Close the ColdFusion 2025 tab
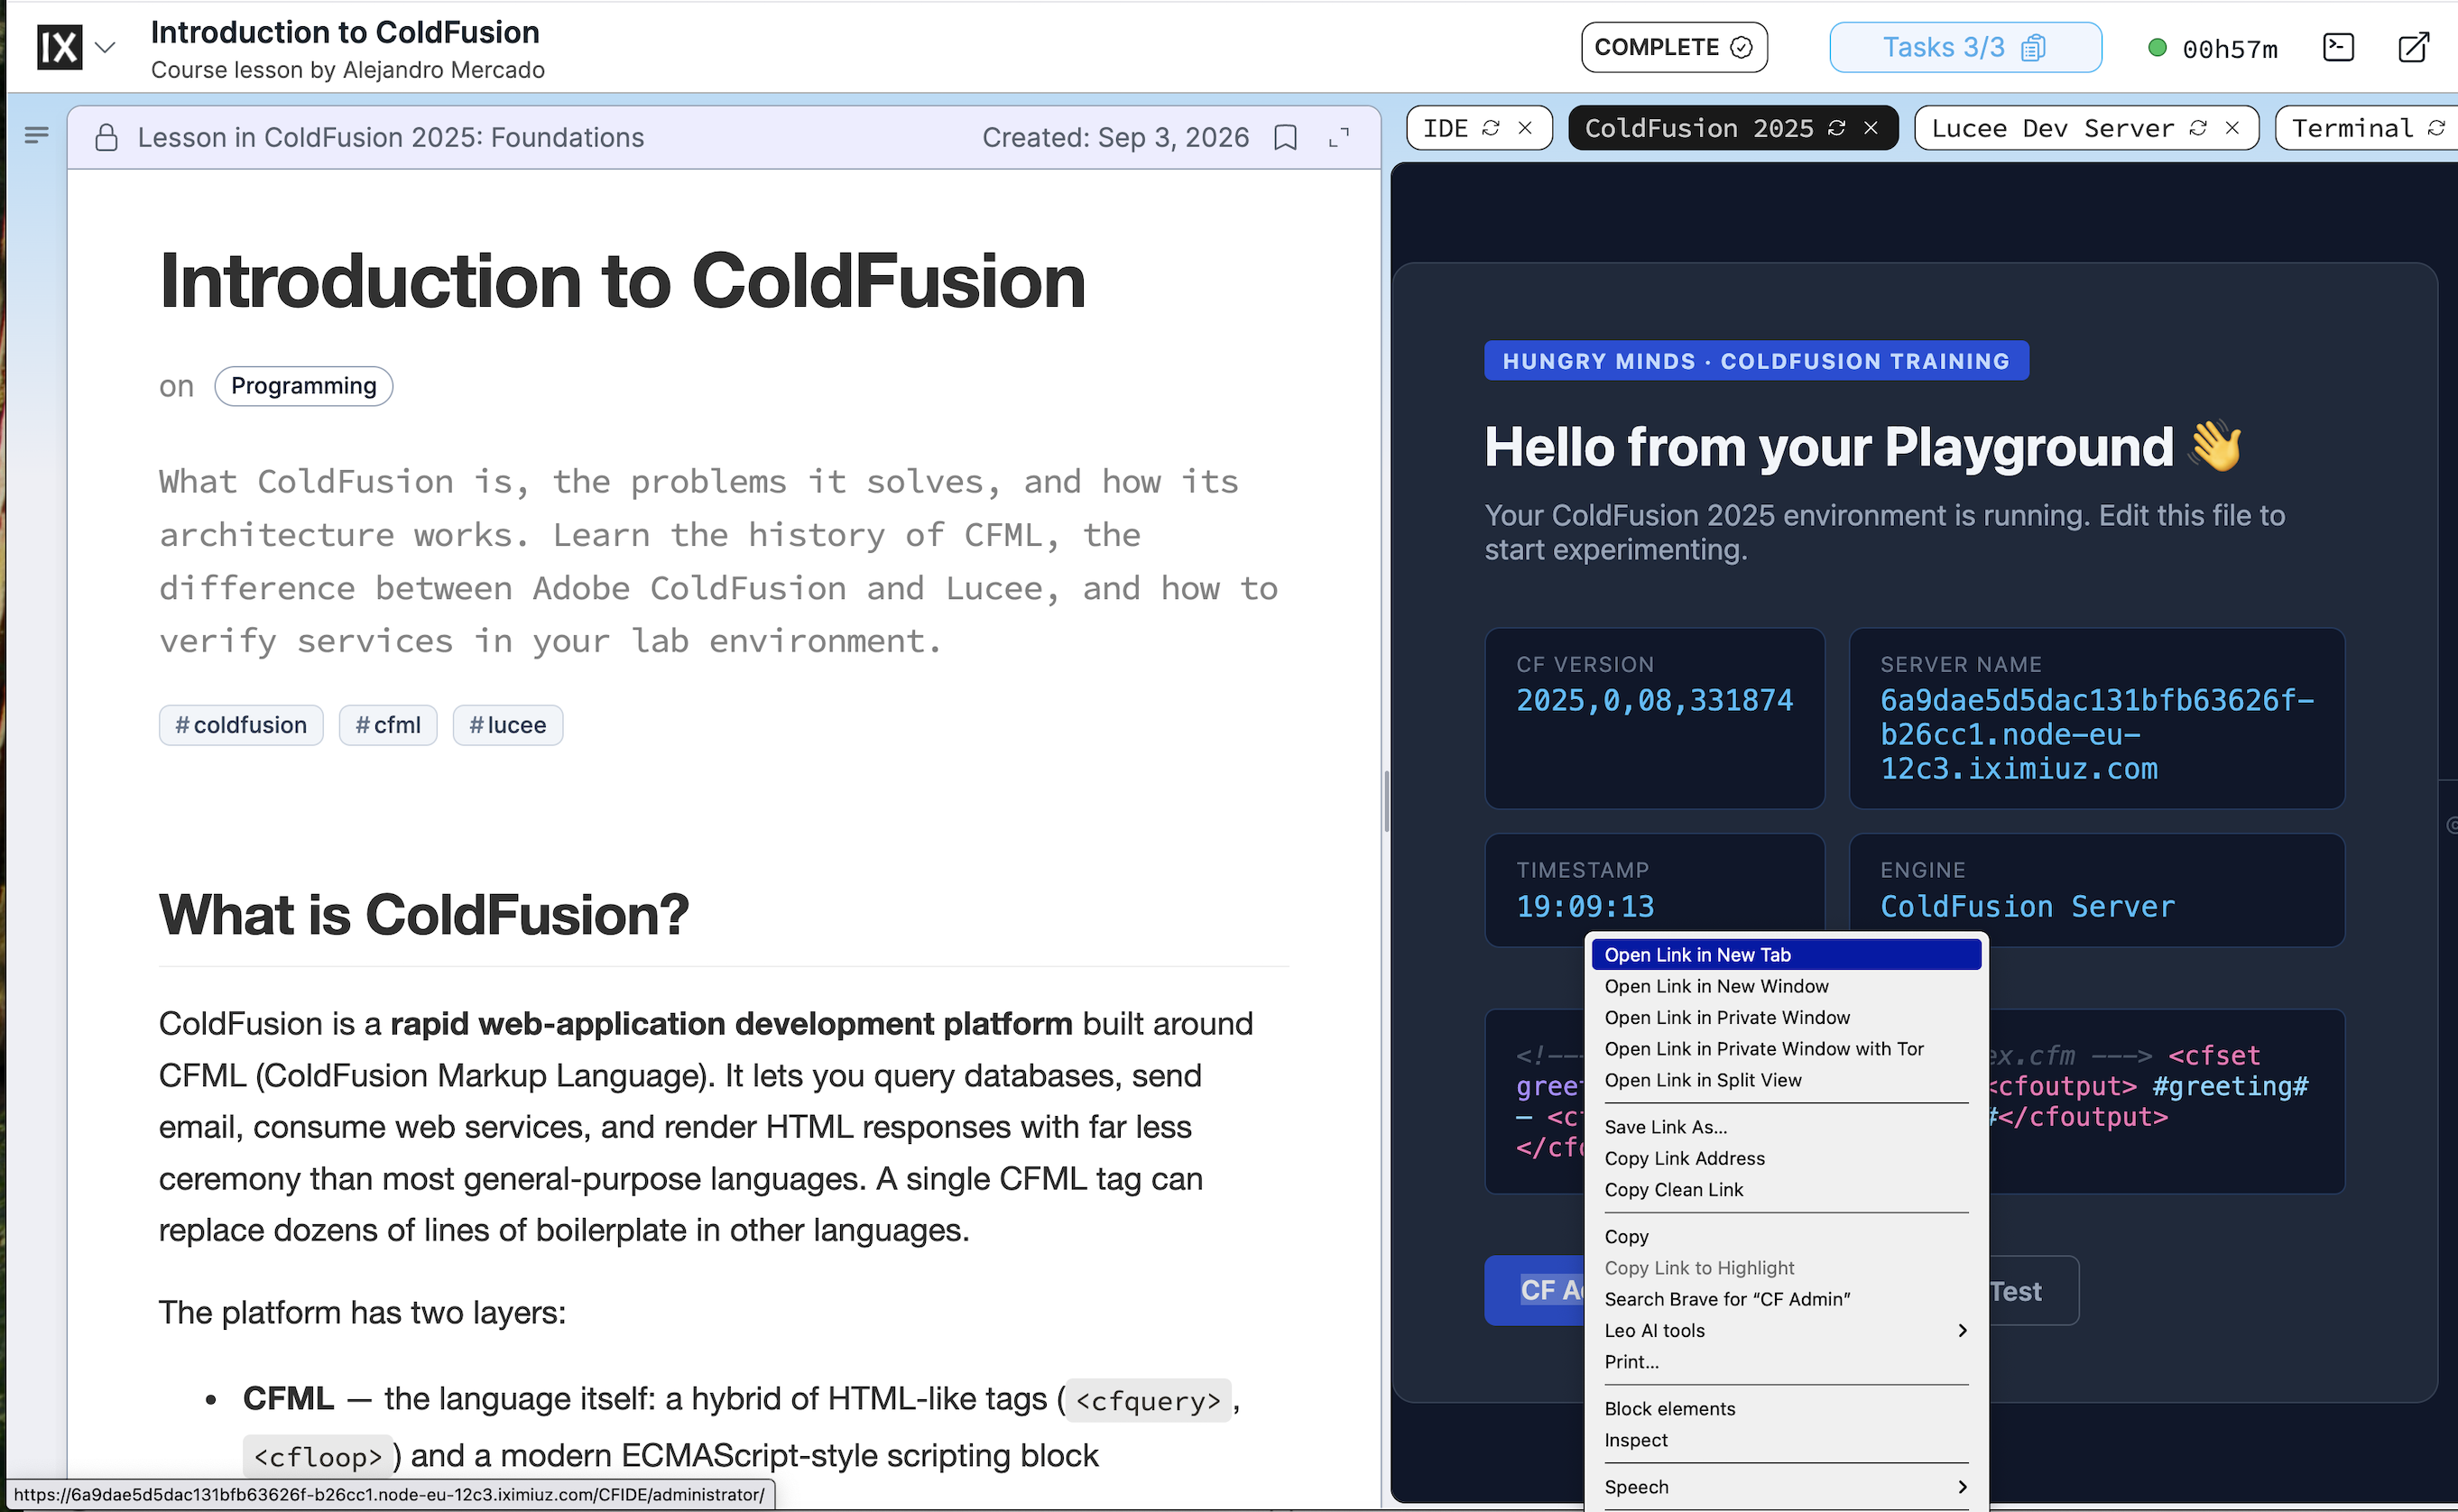2458x1512 pixels. [x=1871, y=128]
